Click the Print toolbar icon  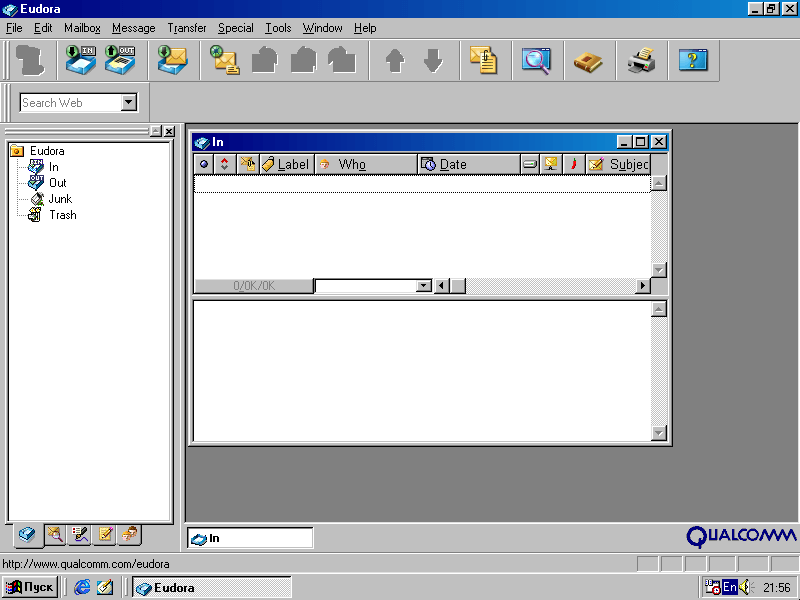click(641, 60)
